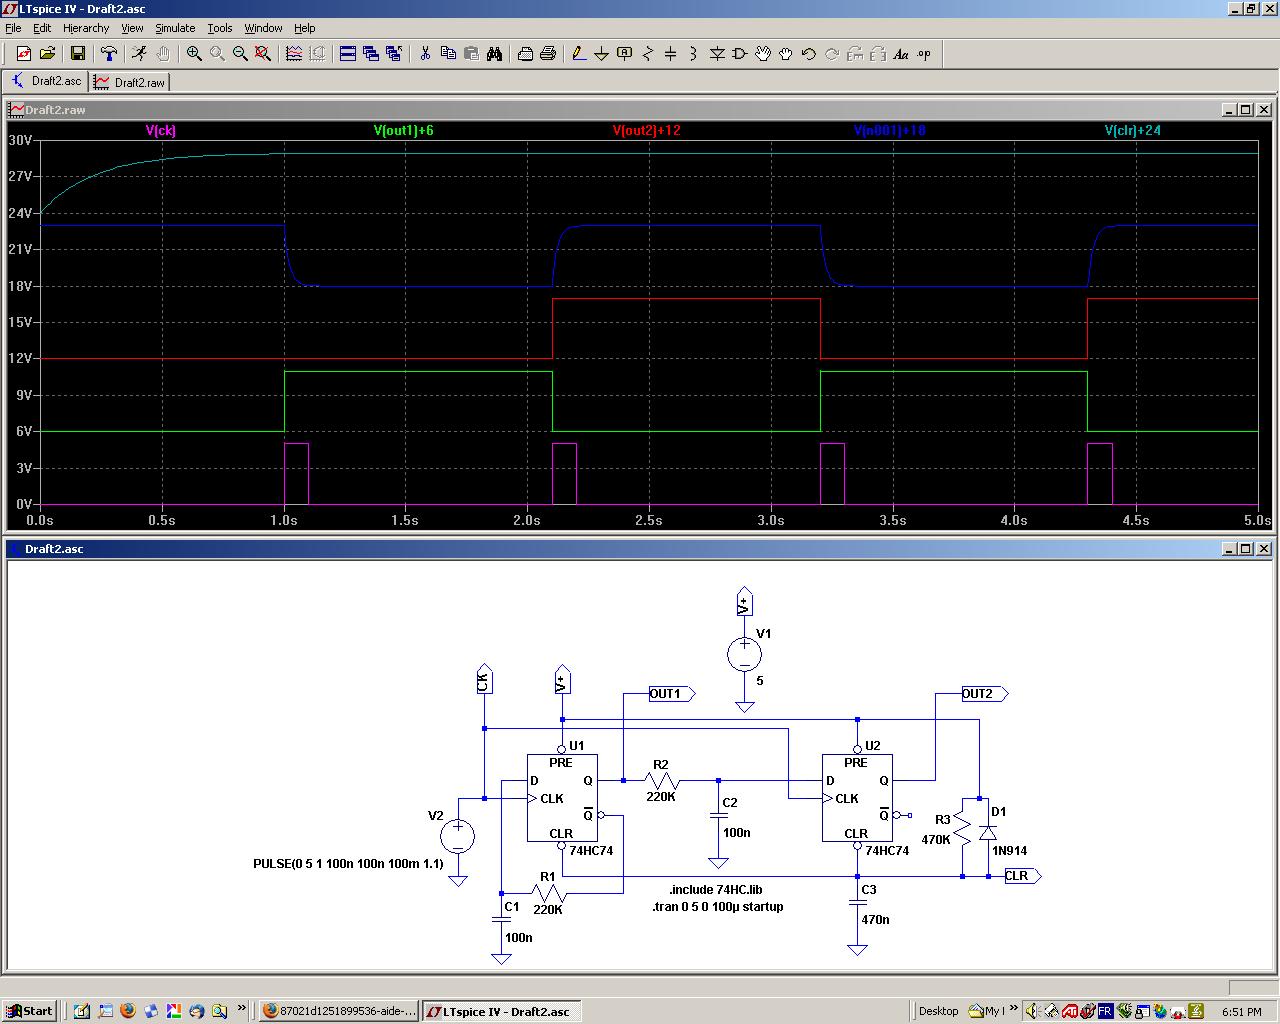Viewport: 1280px width, 1024px height.
Task: Click the Text Aa tool
Action: (900, 54)
